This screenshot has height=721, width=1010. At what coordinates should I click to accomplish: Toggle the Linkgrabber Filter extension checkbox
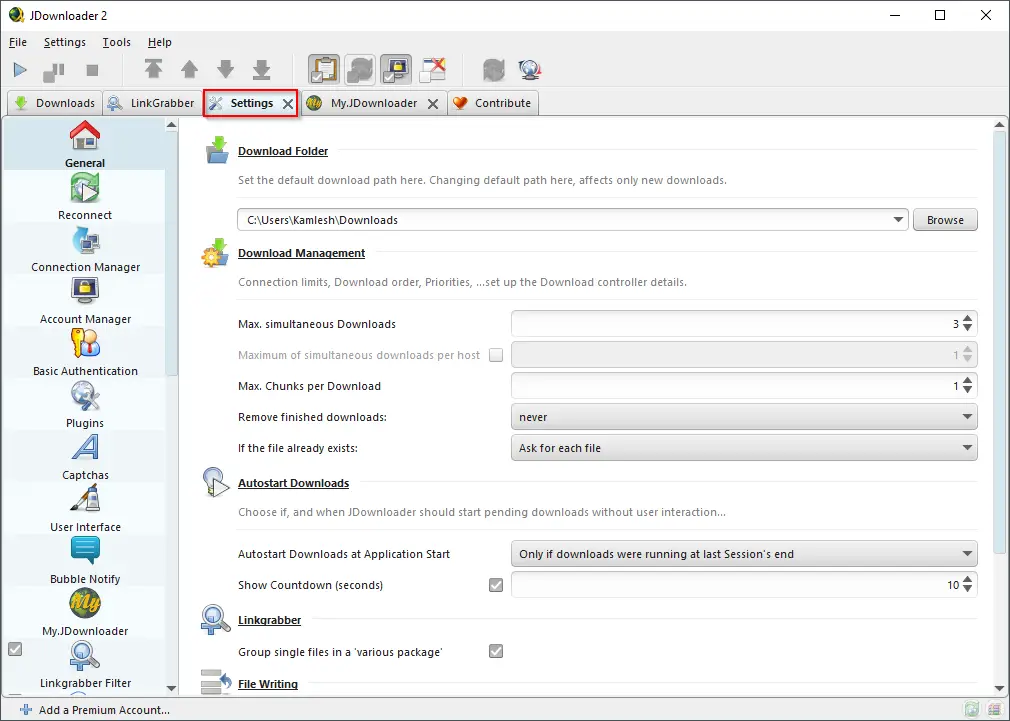click(x=15, y=649)
